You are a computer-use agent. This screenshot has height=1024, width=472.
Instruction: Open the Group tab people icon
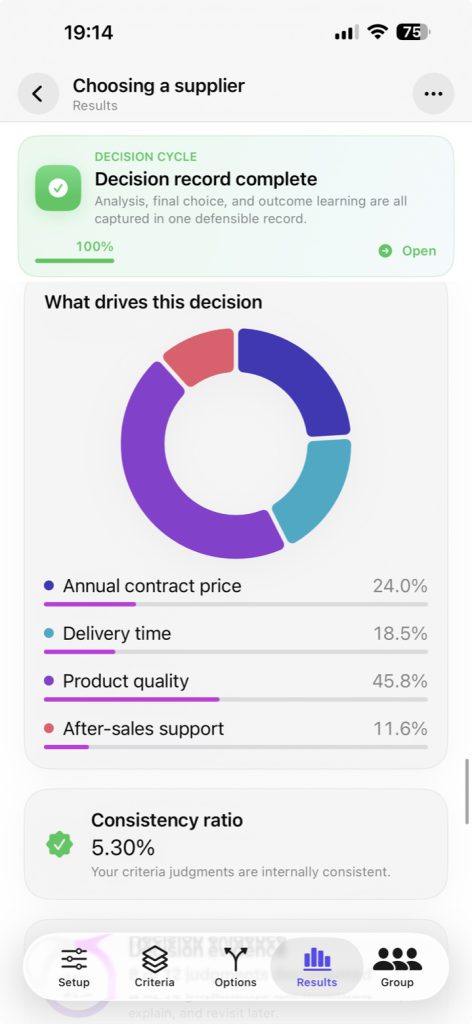point(398,959)
